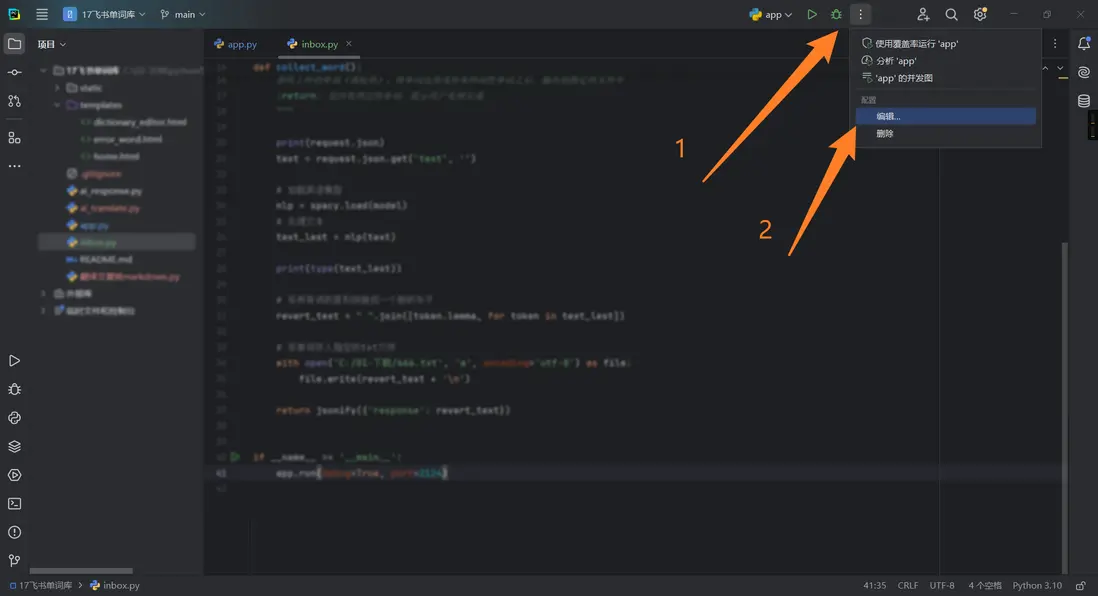Screen dimensions: 1098x596
Task: Click the 4 个空格 indent setting
Action: pyautogui.click(x=985, y=585)
